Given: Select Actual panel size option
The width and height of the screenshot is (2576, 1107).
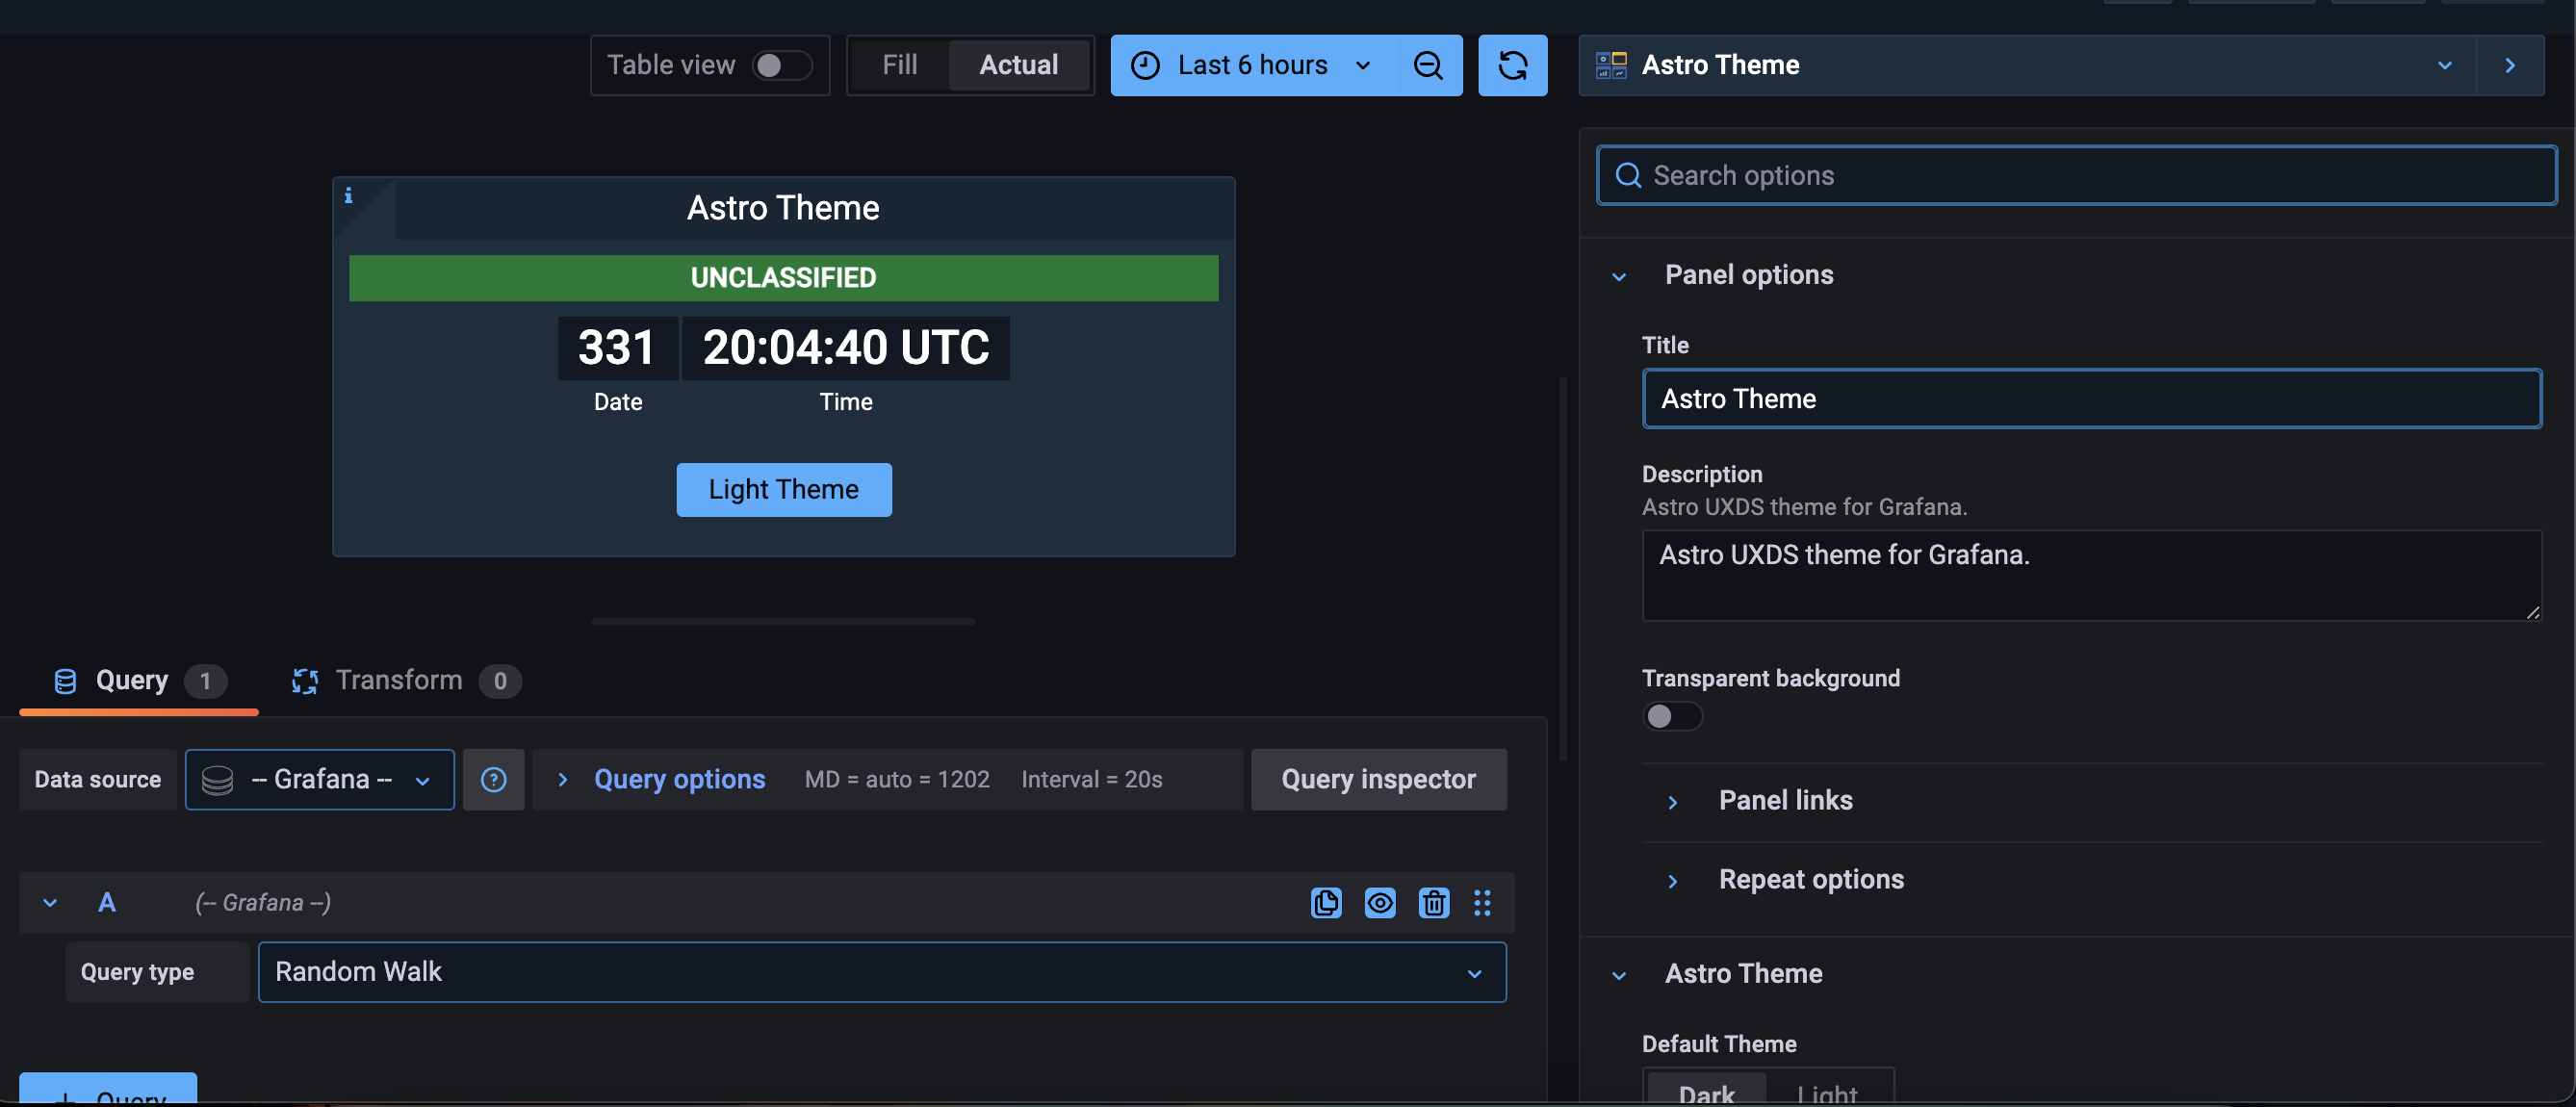Looking at the screenshot, I should click(x=1018, y=65).
